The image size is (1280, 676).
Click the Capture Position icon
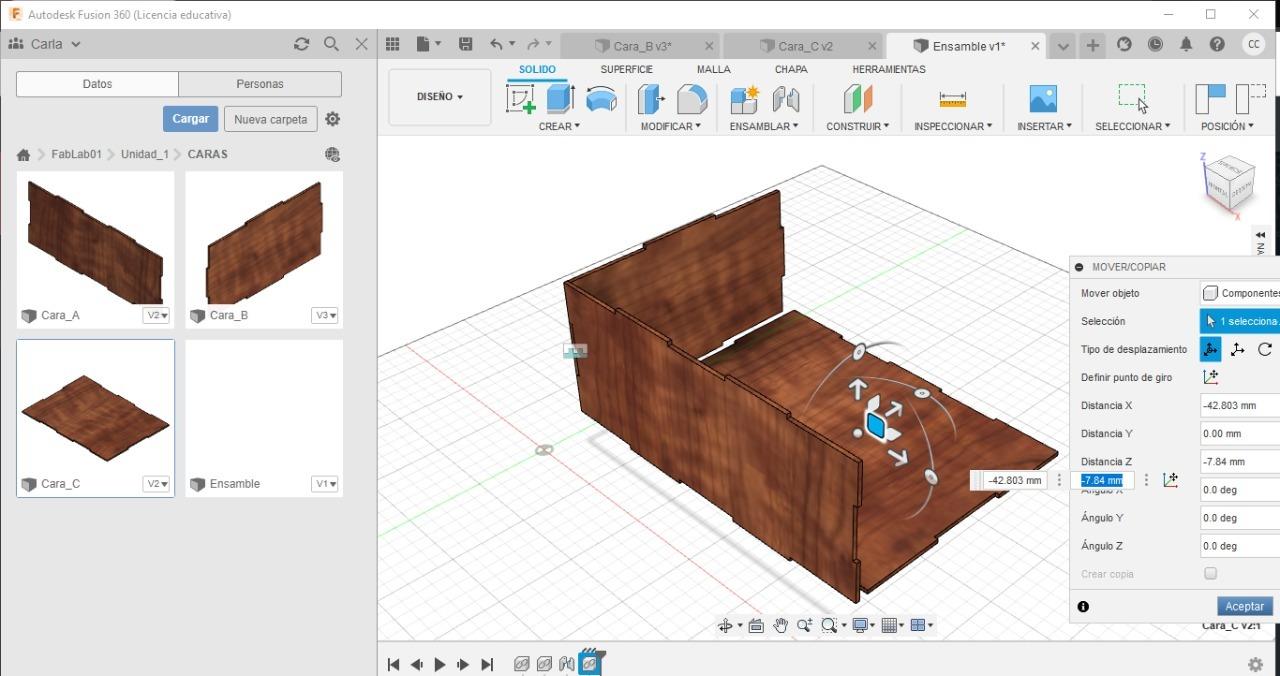1210,99
